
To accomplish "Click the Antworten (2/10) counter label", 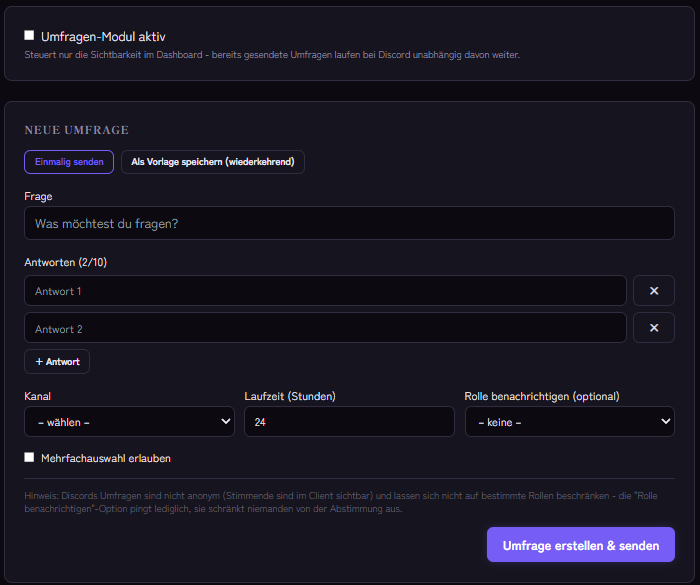I will click(x=66, y=262).
